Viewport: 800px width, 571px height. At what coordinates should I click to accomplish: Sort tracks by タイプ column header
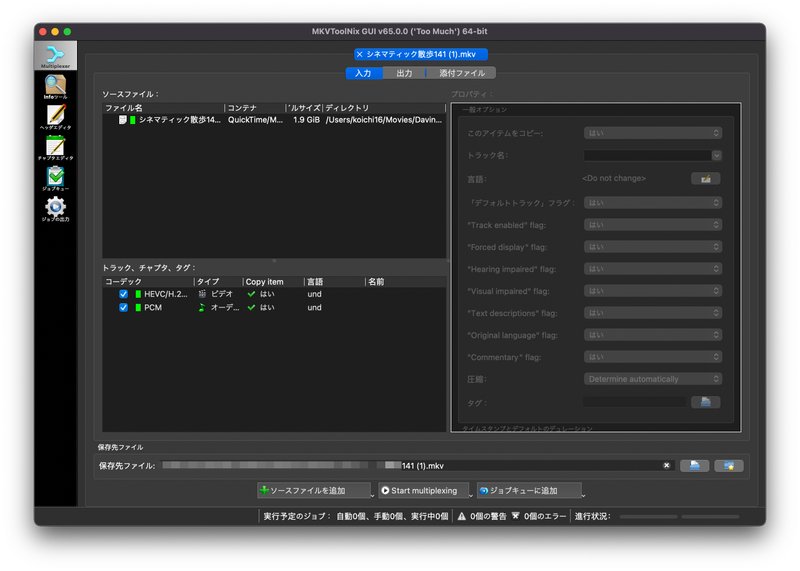pos(218,282)
